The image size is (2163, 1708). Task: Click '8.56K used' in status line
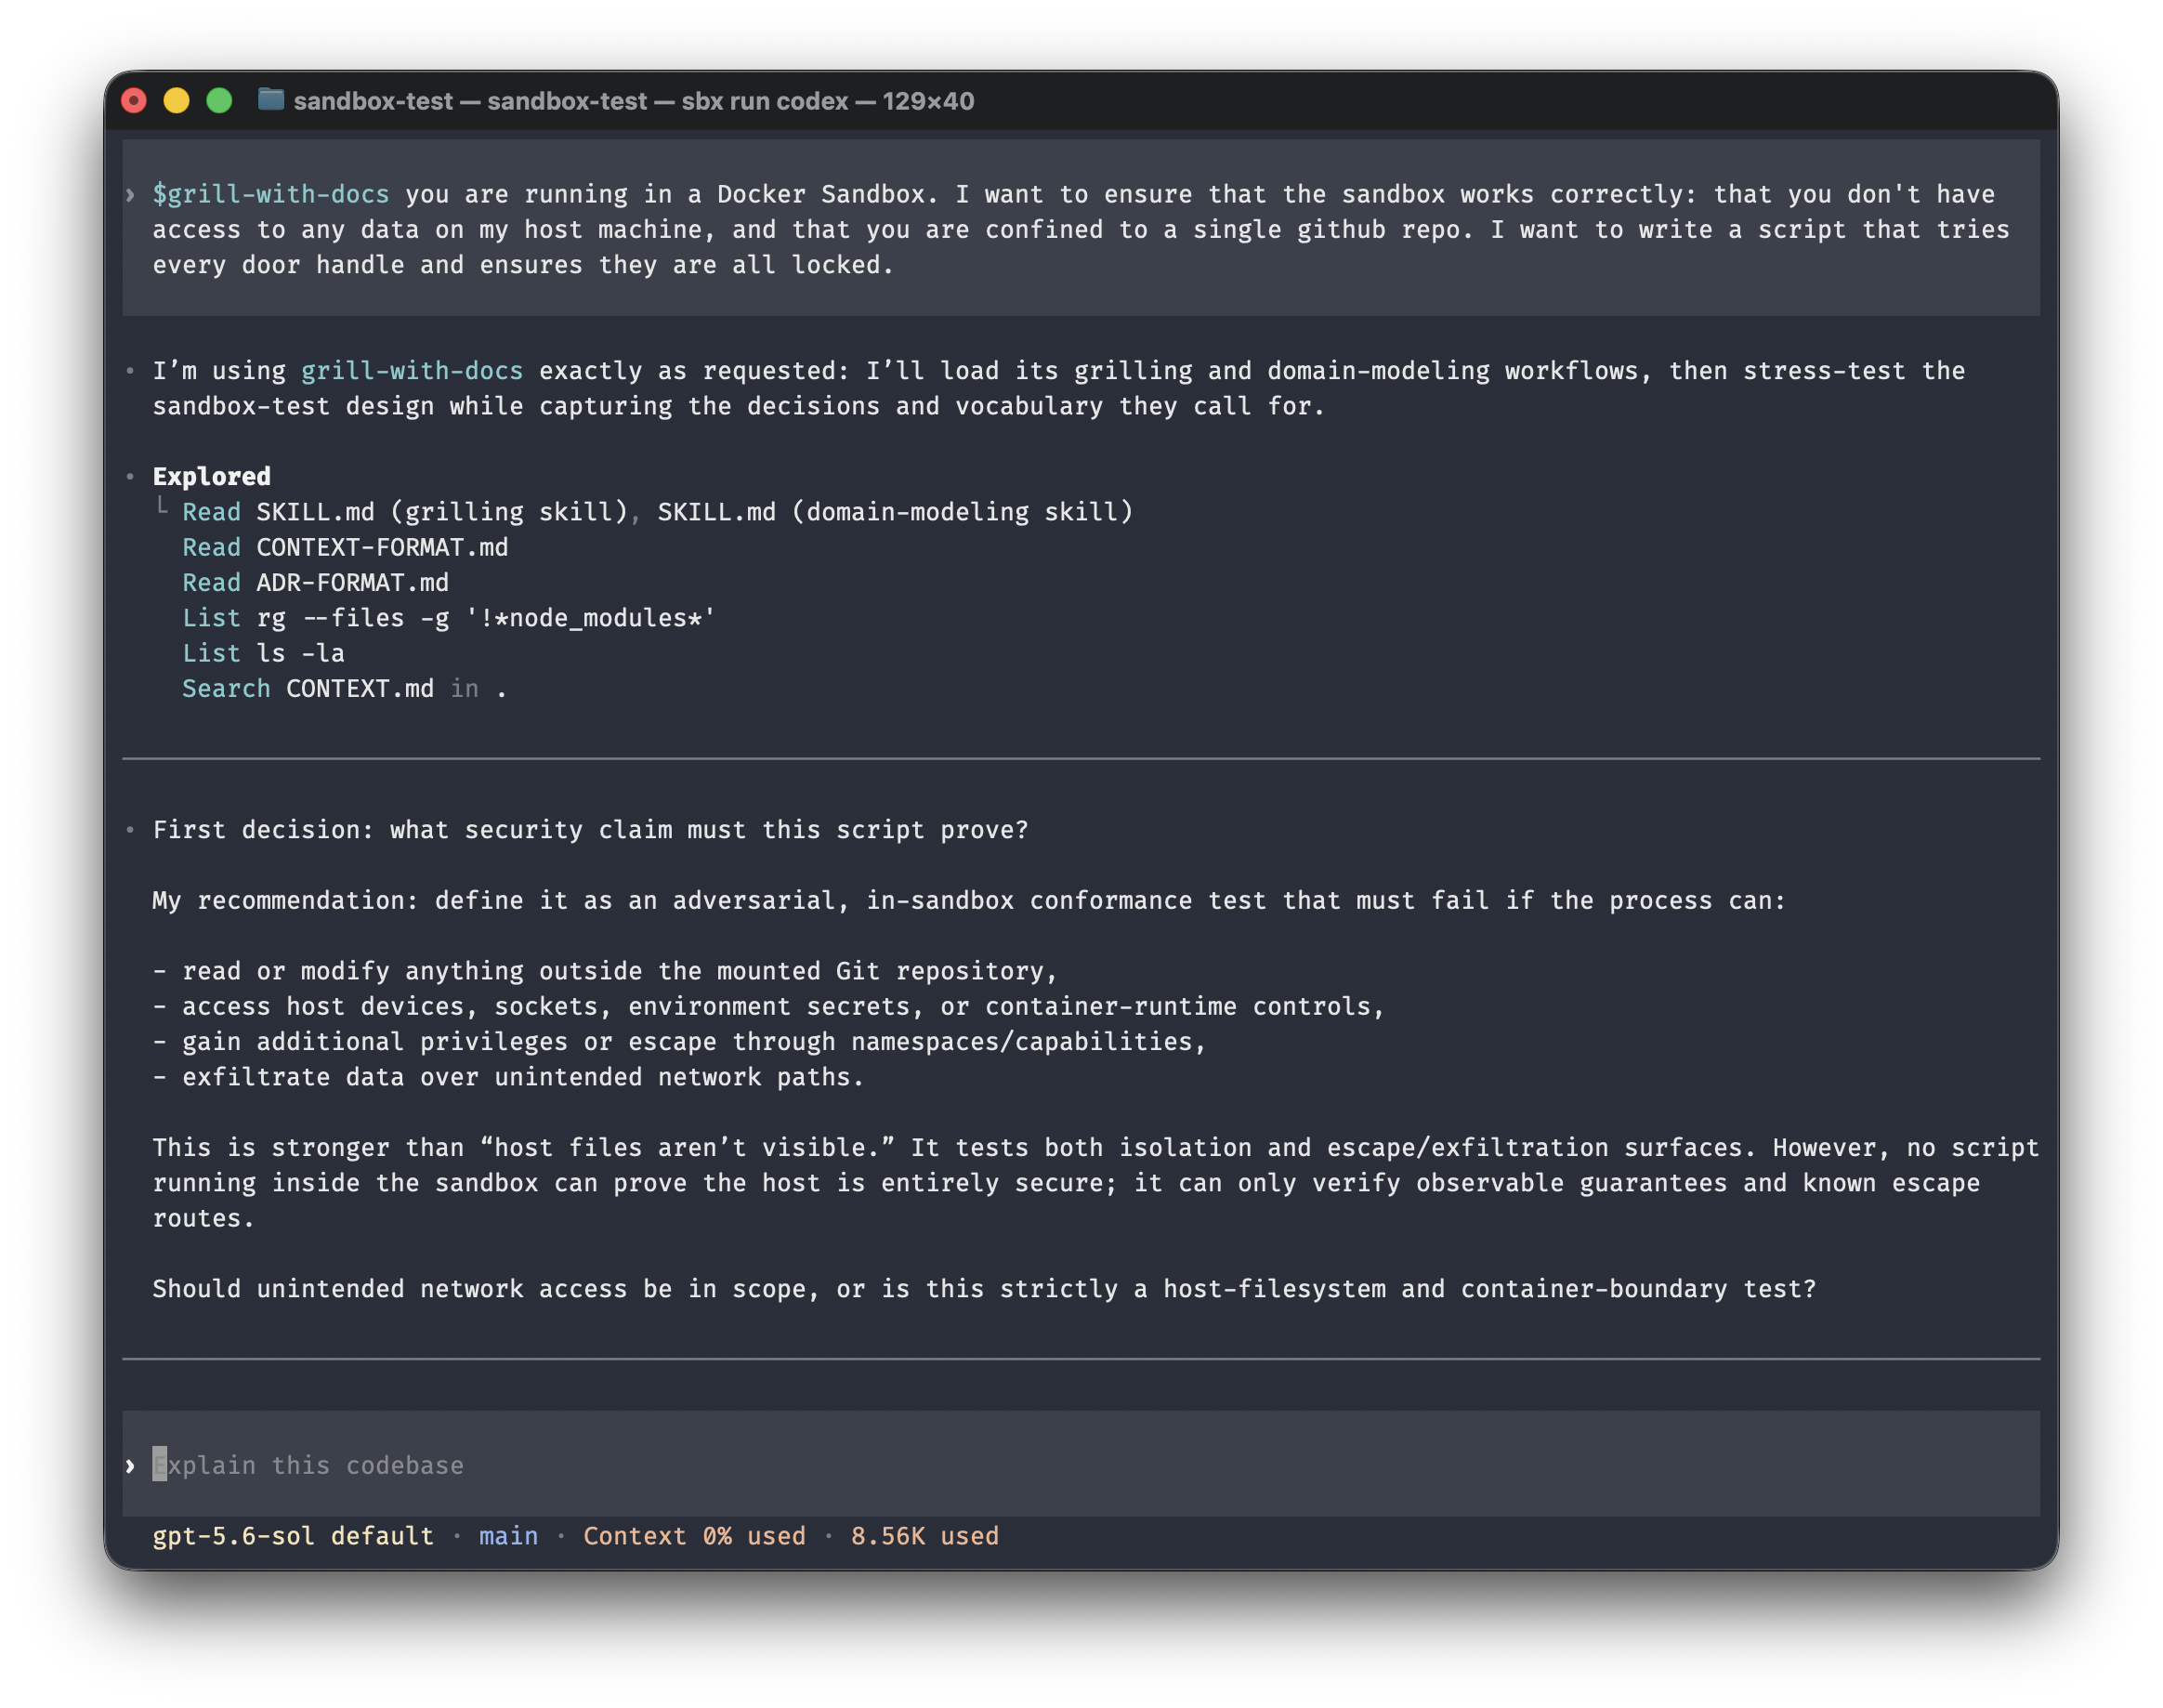925,1536
